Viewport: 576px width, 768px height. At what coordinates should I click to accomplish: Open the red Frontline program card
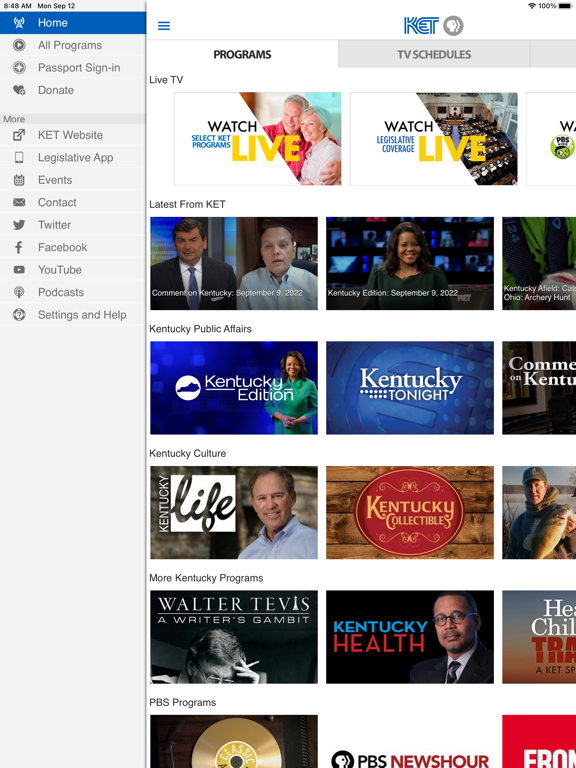(539, 742)
